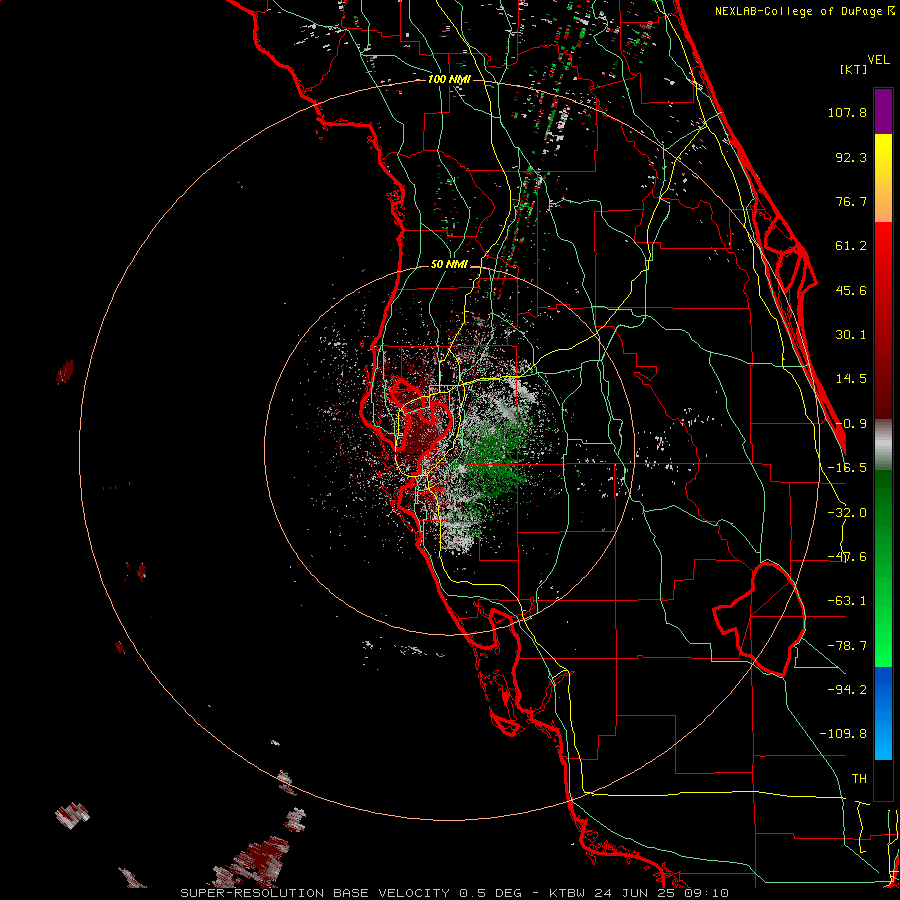Select the -32.0 legend value
900x900 pixels.
[847, 513]
